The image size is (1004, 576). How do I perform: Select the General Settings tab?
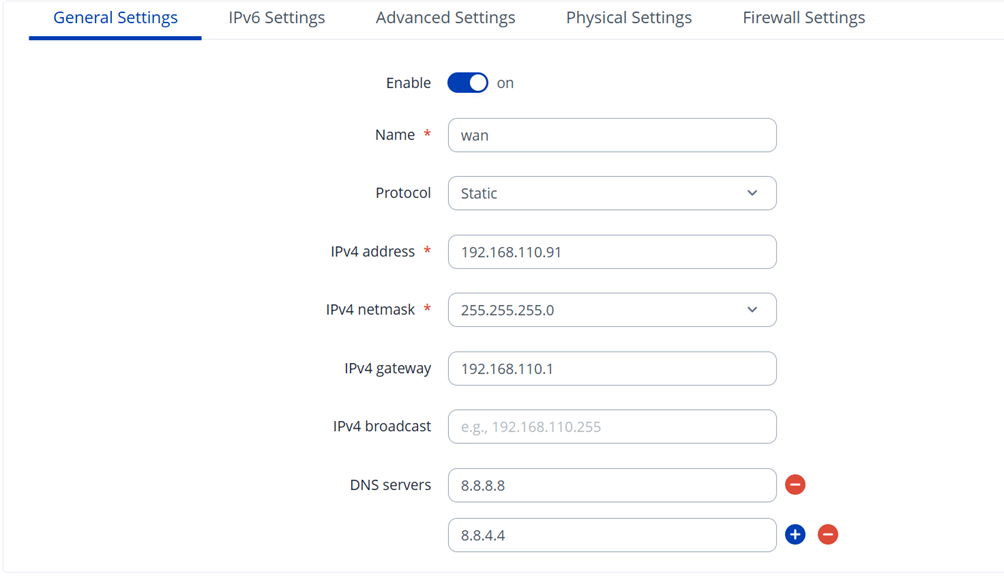115,18
